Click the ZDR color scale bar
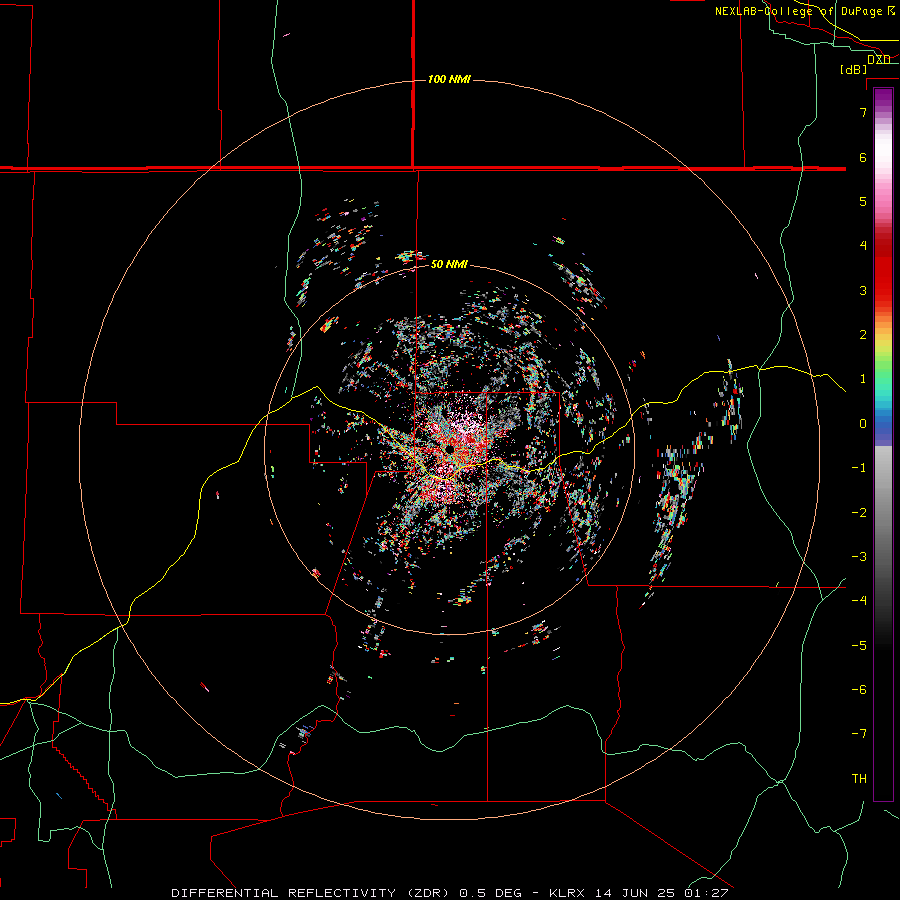 (x=883, y=444)
